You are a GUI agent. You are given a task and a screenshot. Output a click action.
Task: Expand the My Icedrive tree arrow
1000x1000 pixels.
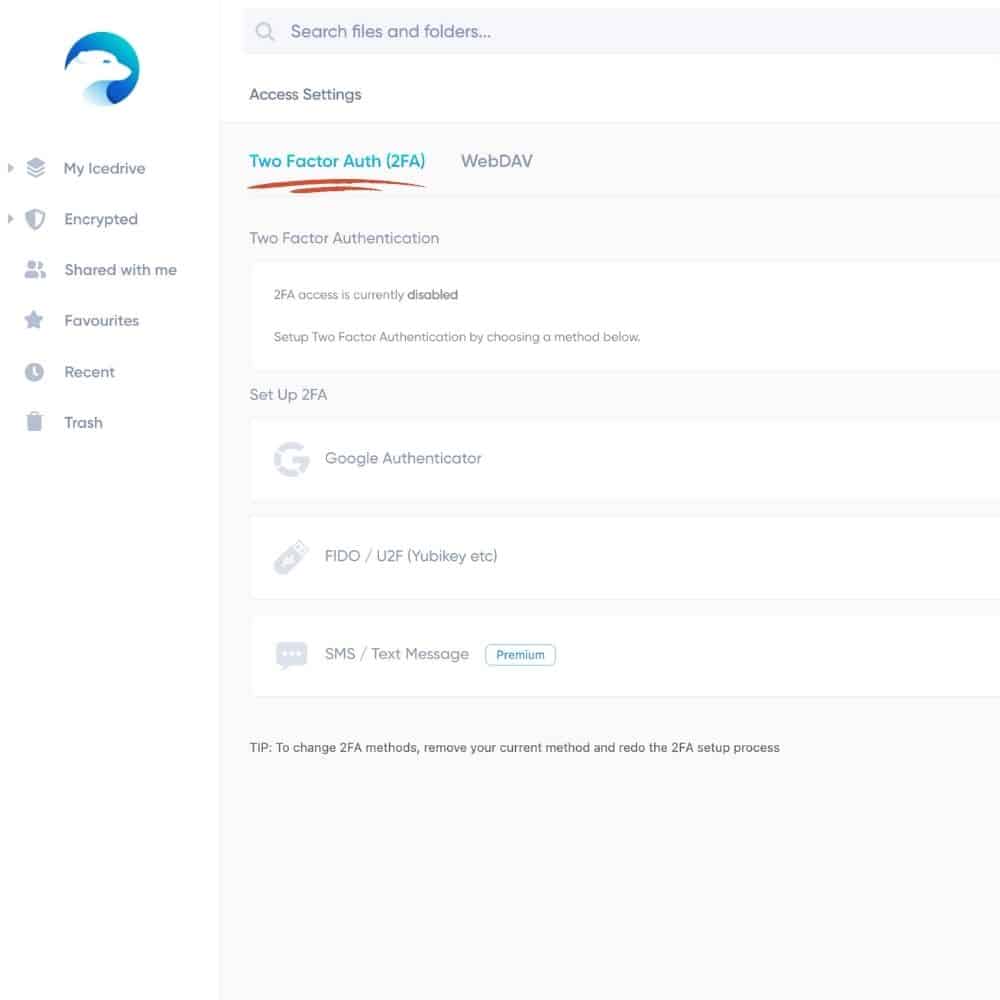pos(10,168)
